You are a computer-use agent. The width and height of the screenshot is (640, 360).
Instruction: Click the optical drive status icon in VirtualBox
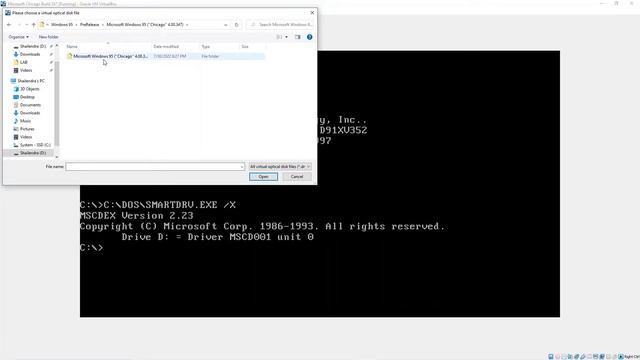[558, 357]
